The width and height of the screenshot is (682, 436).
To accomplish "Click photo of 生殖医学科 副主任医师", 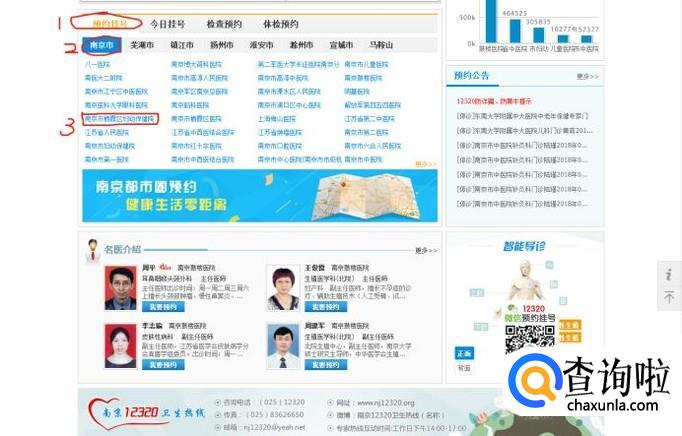I will 283,346.
